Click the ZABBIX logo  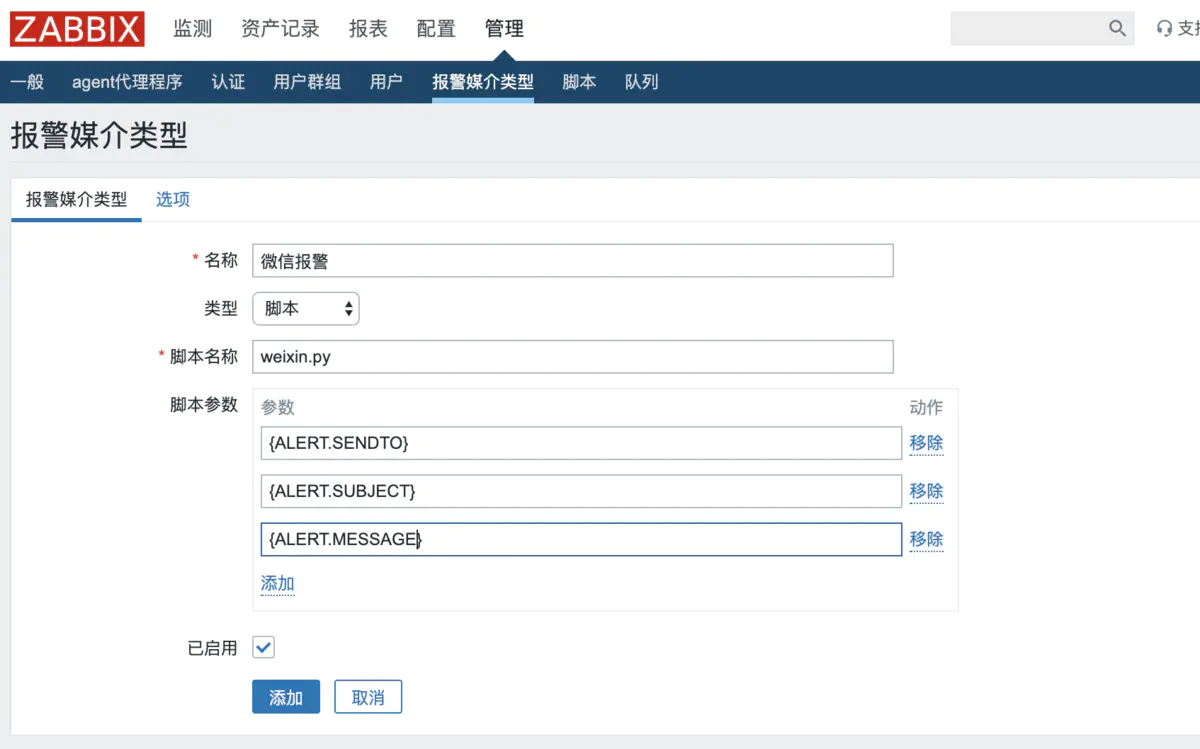click(77, 29)
